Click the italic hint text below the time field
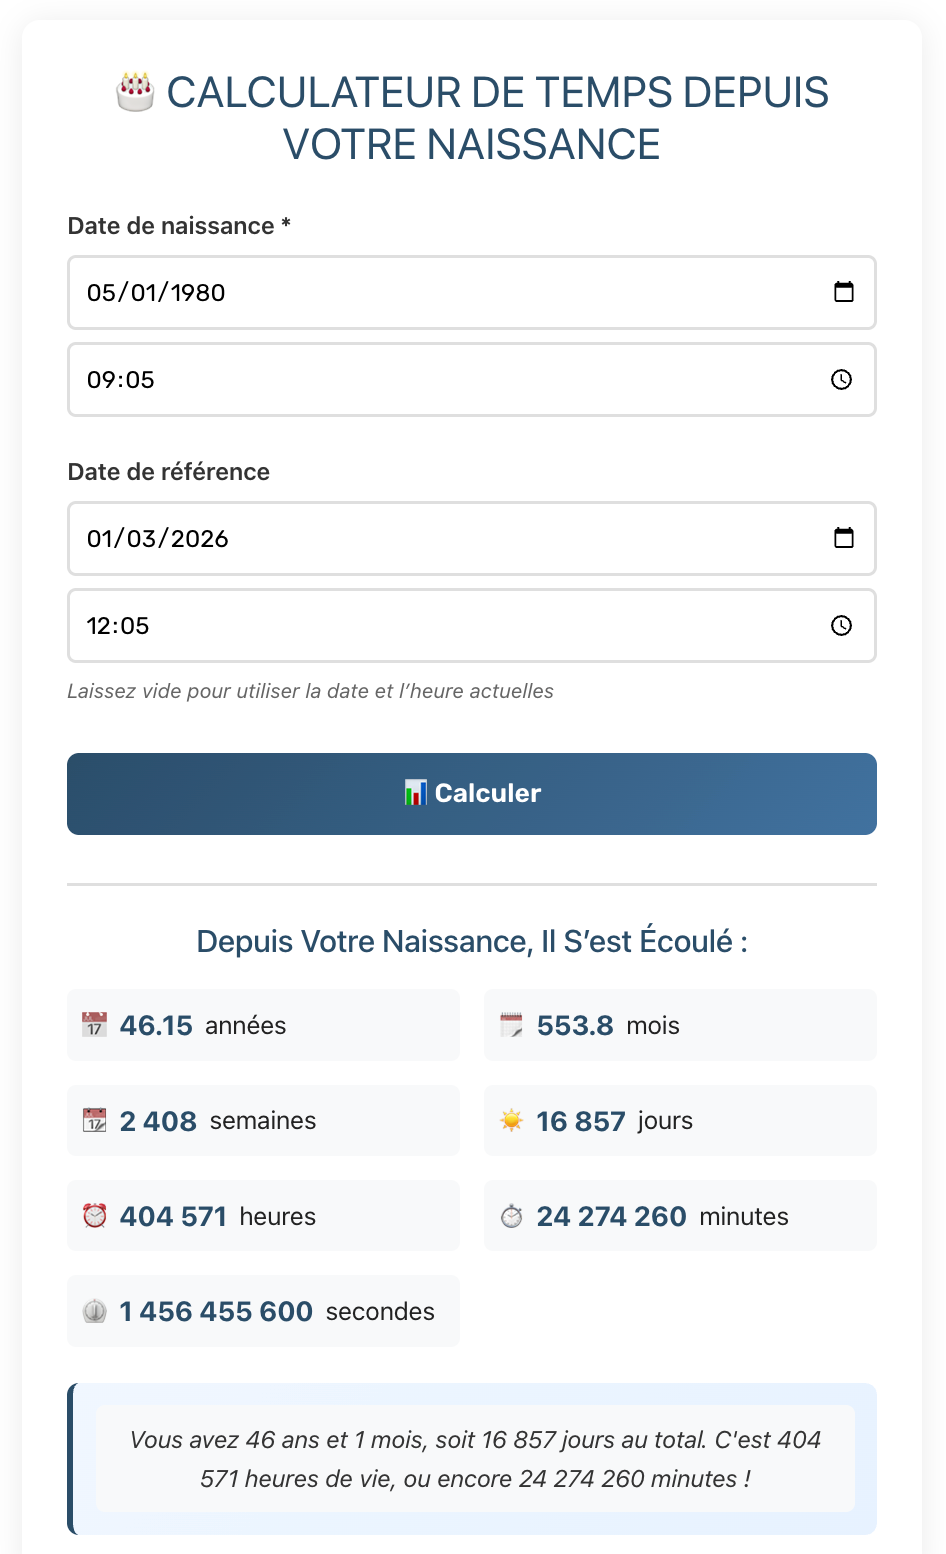Viewport: 946px width, 1554px height. coord(311,690)
